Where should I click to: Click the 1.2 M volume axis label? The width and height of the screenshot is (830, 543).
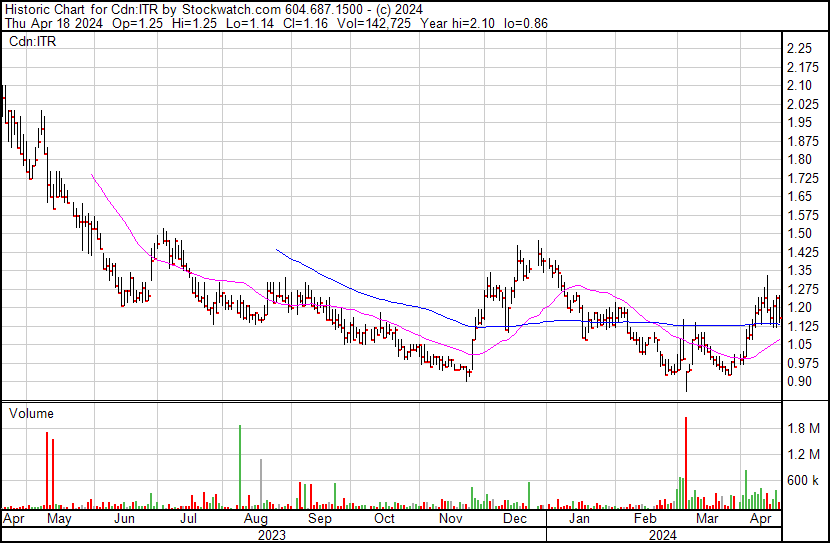tap(802, 455)
